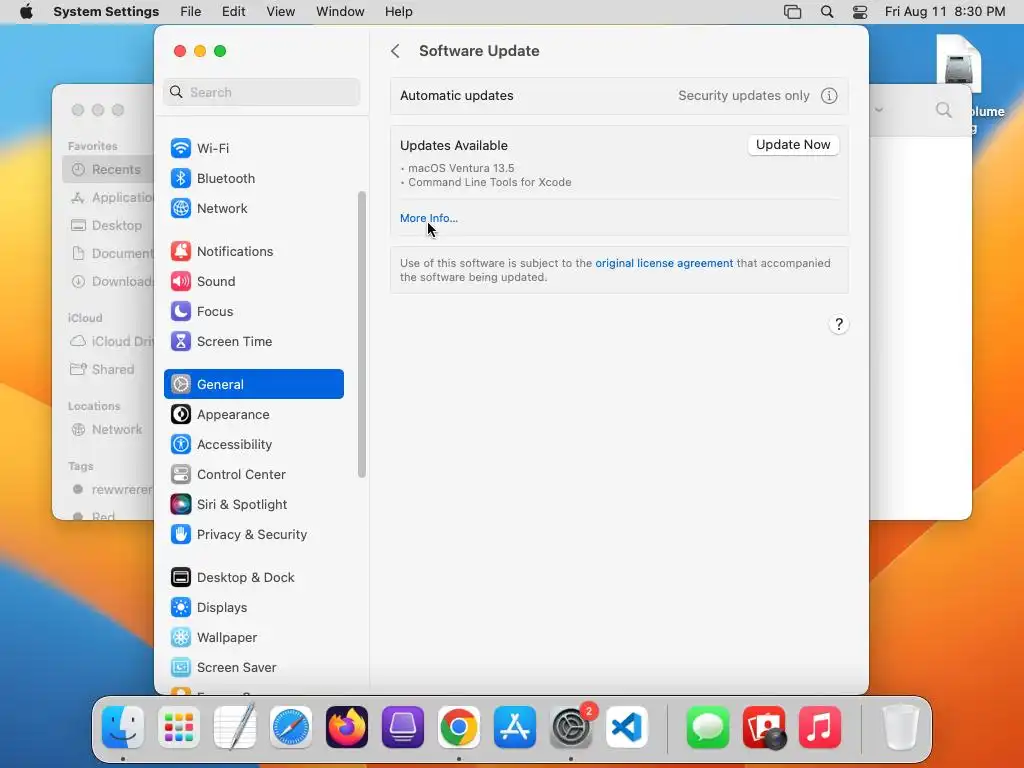Open Bluetooth settings pane
The height and width of the screenshot is (768, 1024).
[253, 178]
